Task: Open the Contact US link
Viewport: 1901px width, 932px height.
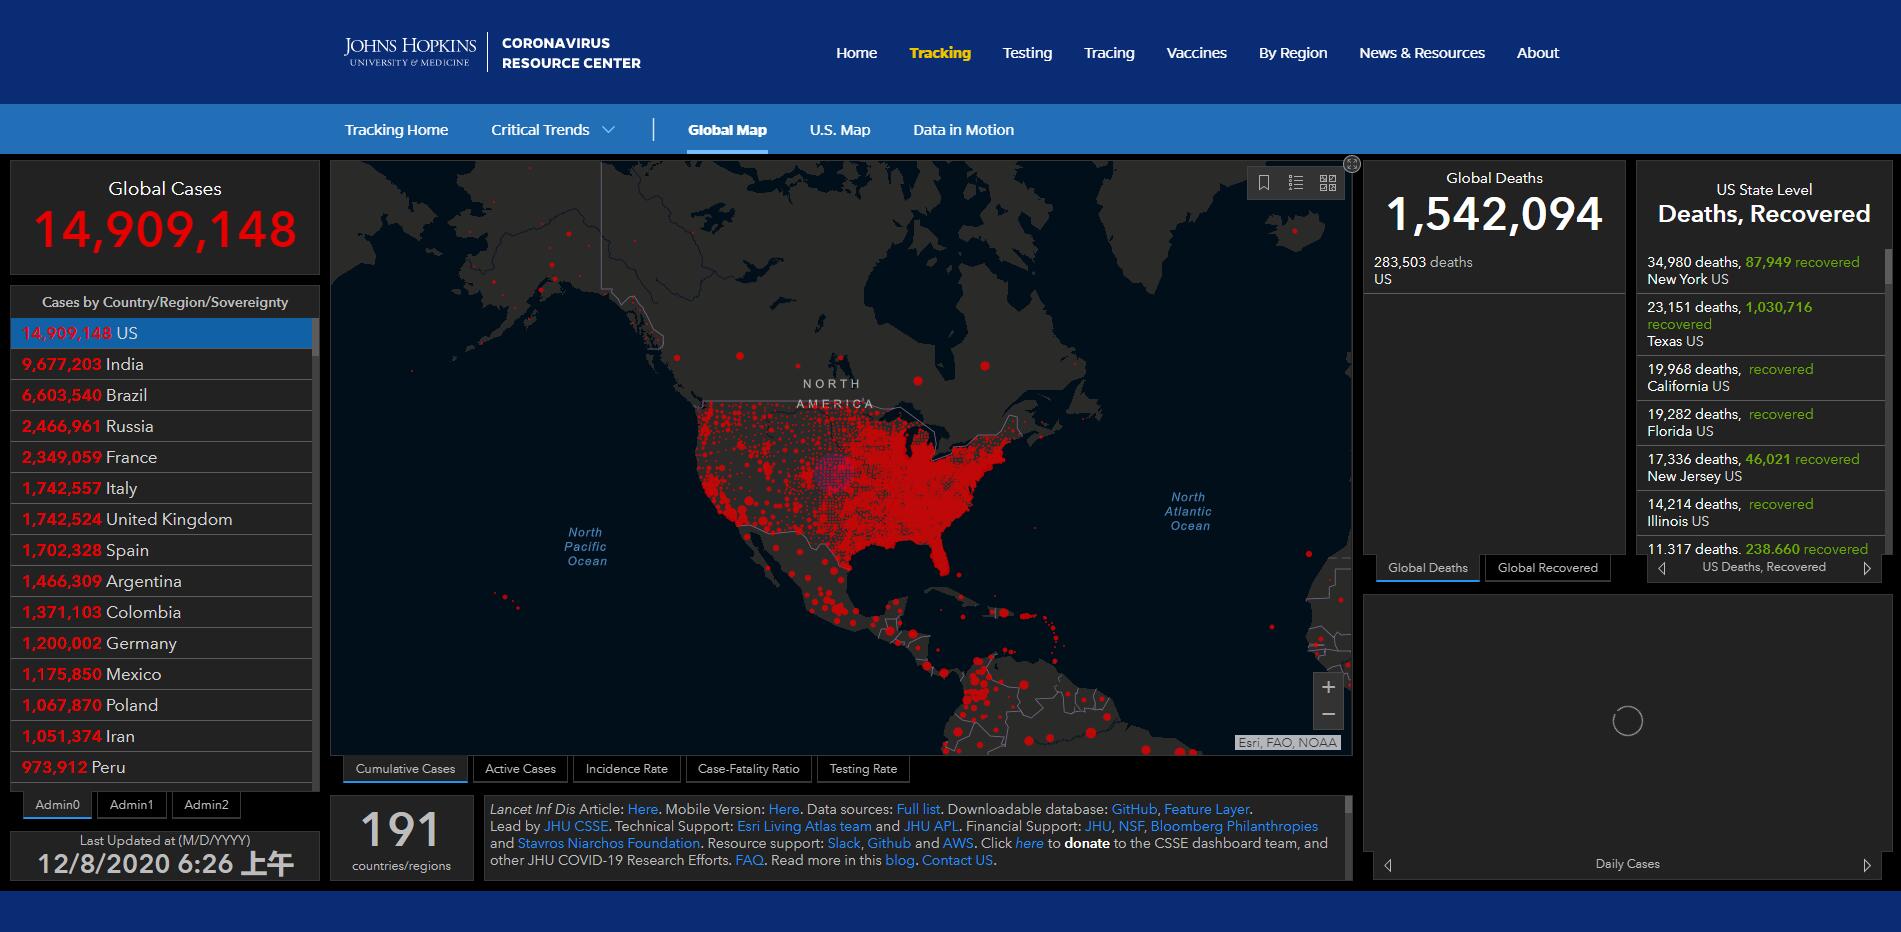Action: point(957,860)
